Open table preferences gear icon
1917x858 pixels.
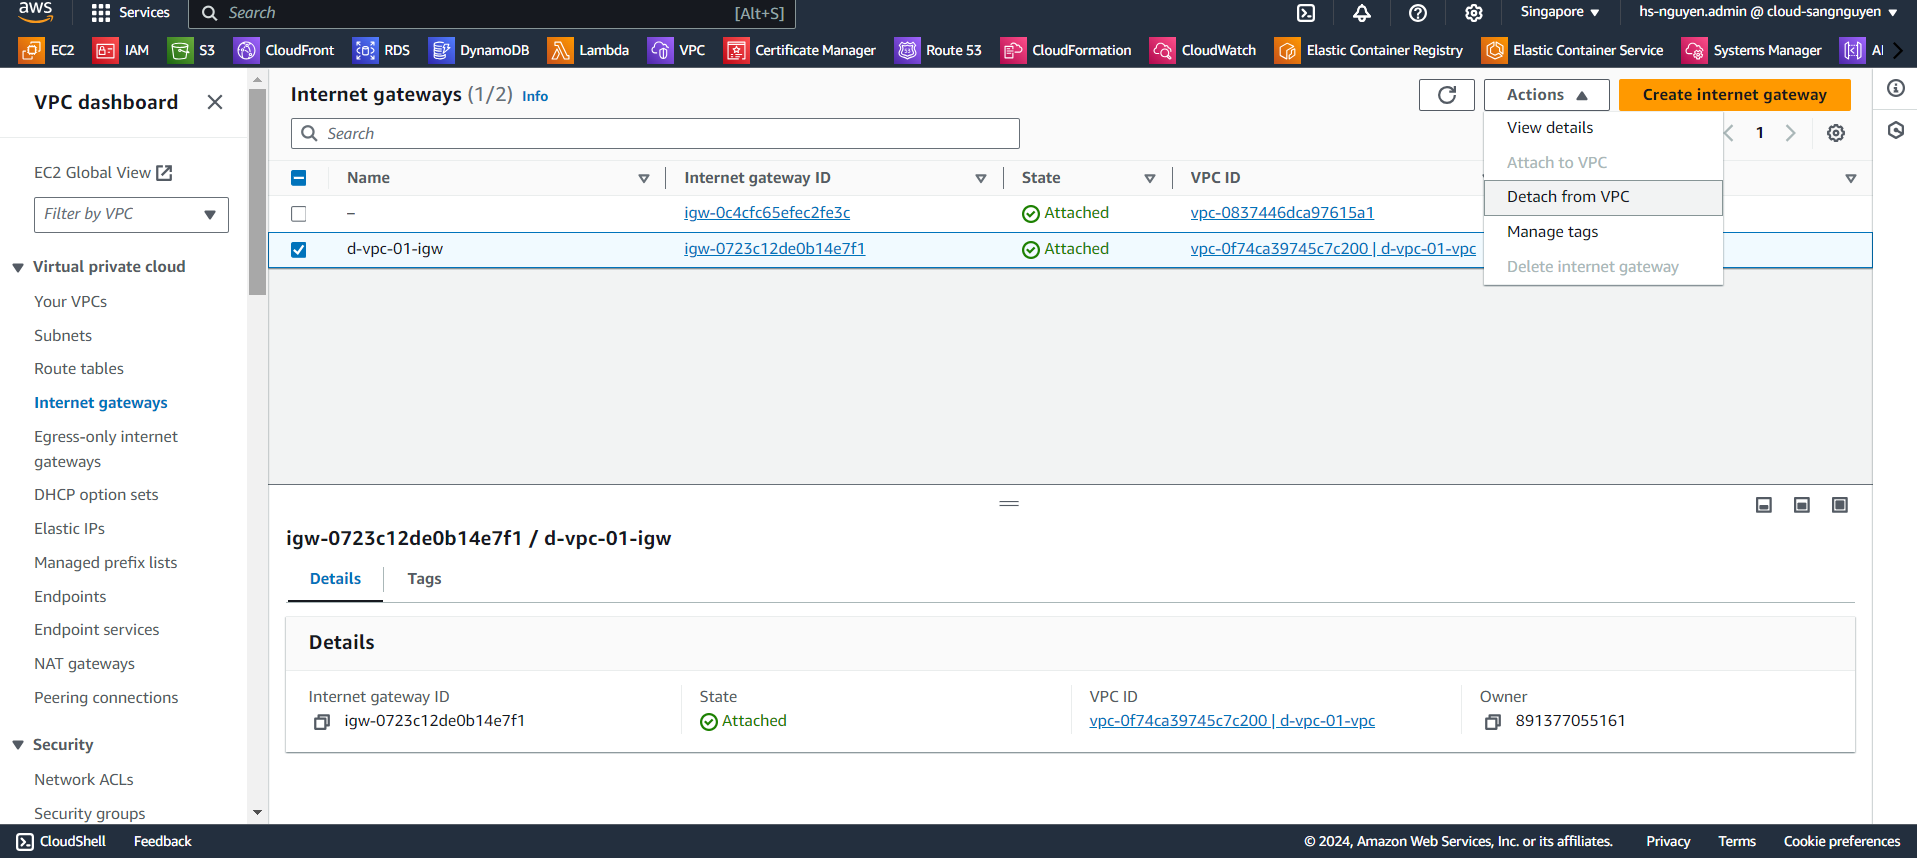tap(1836, 133)
